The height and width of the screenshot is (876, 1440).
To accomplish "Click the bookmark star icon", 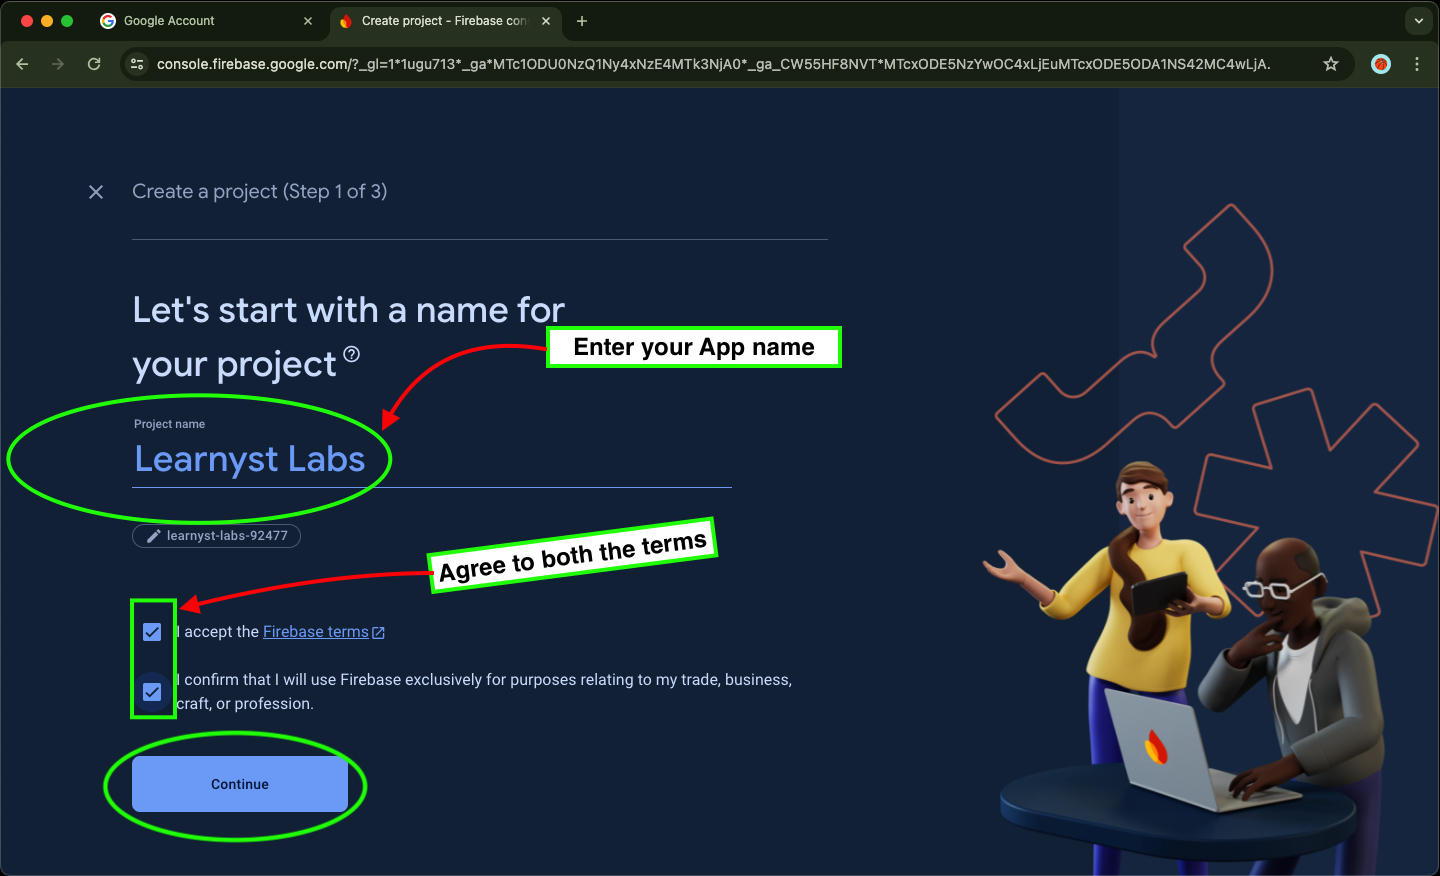I will 1330,64.
